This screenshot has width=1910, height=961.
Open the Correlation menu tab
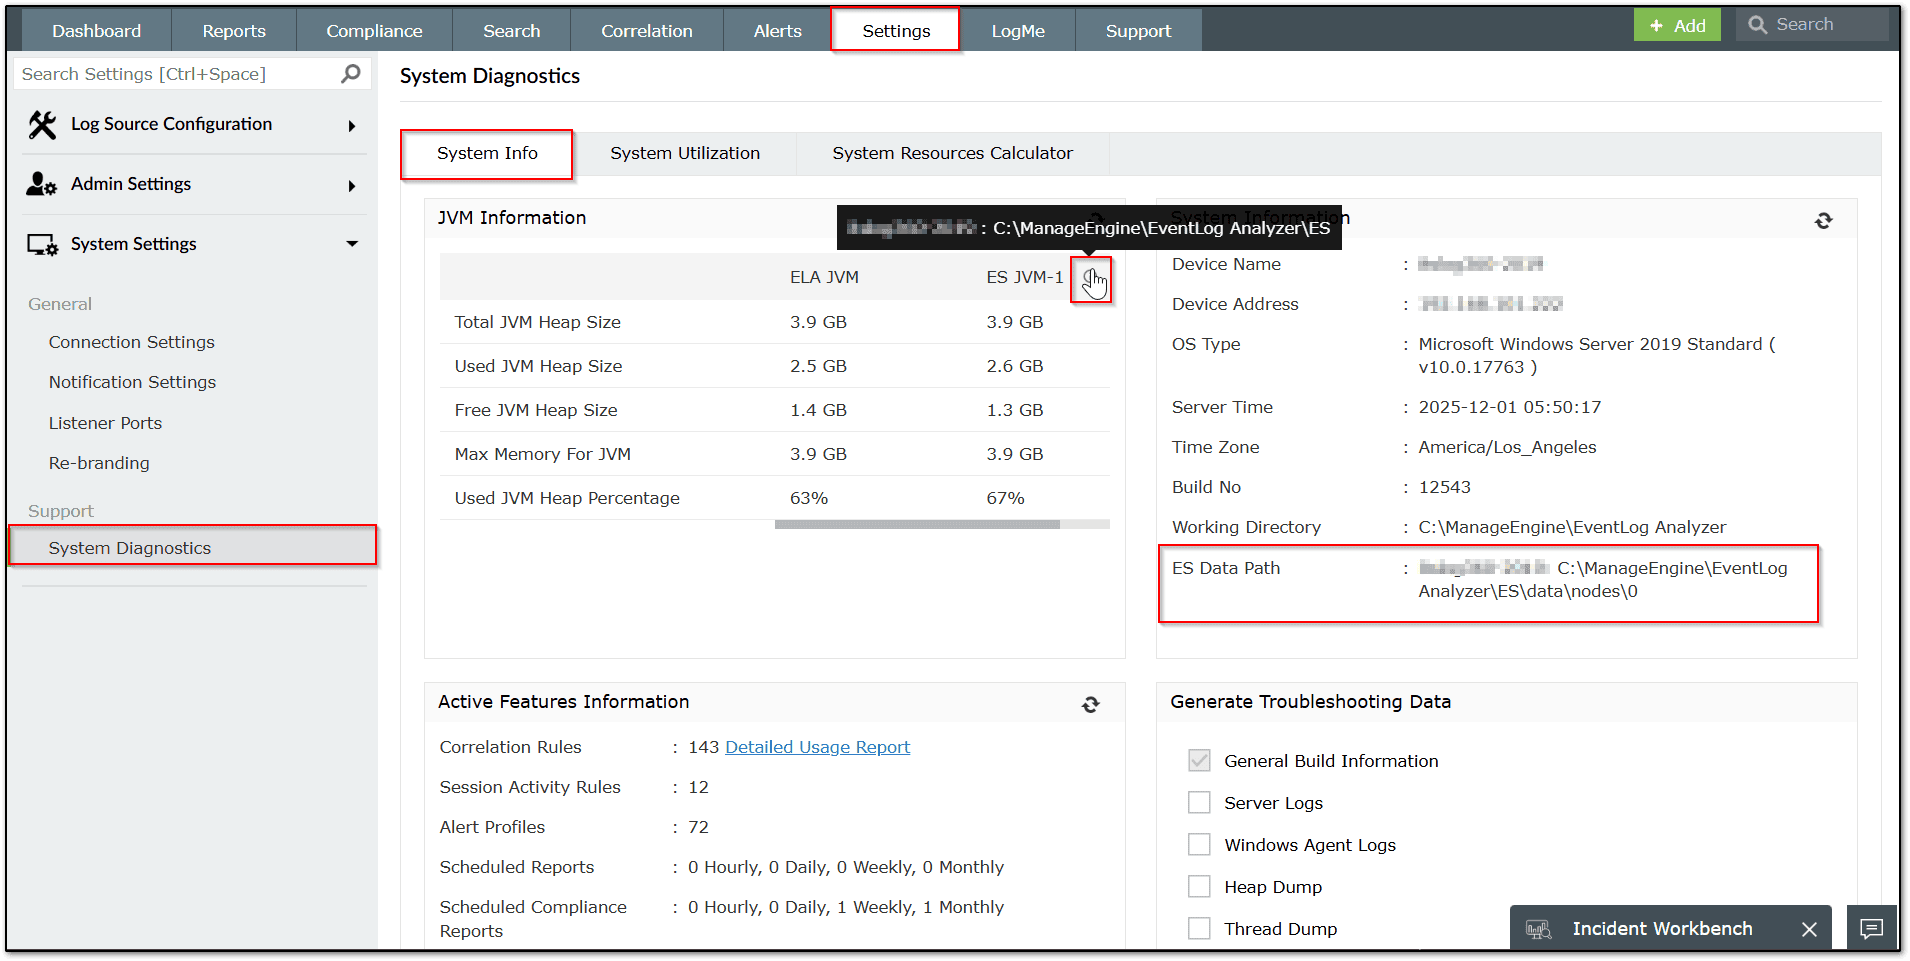[646, 31]
